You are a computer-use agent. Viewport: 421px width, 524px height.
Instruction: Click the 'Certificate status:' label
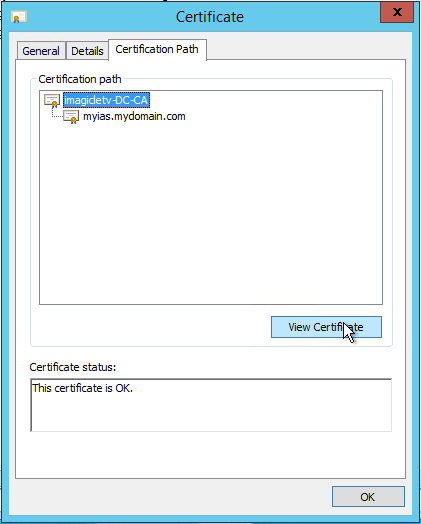[x=73, y=367]
